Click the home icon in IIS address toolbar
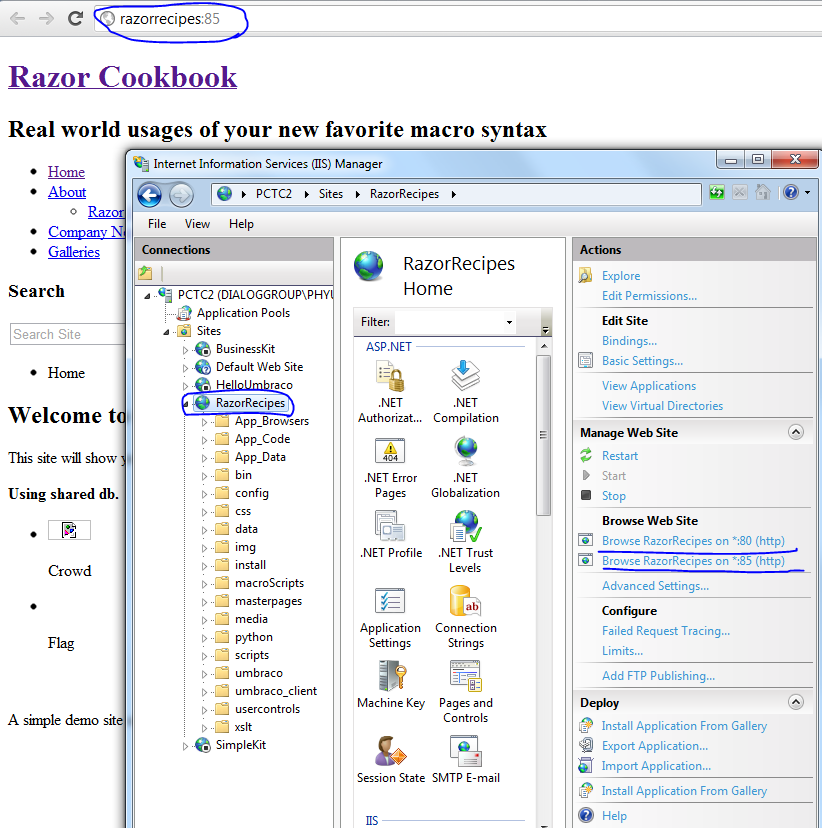822x828 pixels. click(762, 193)
